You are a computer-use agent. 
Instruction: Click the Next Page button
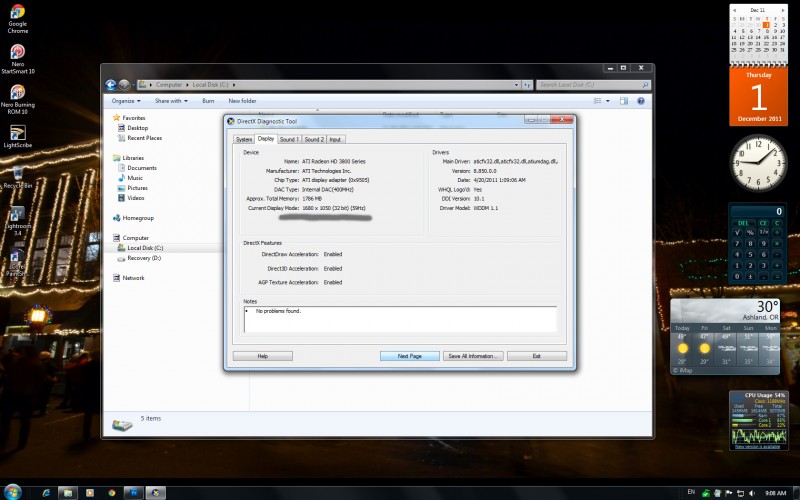(410, 356)
